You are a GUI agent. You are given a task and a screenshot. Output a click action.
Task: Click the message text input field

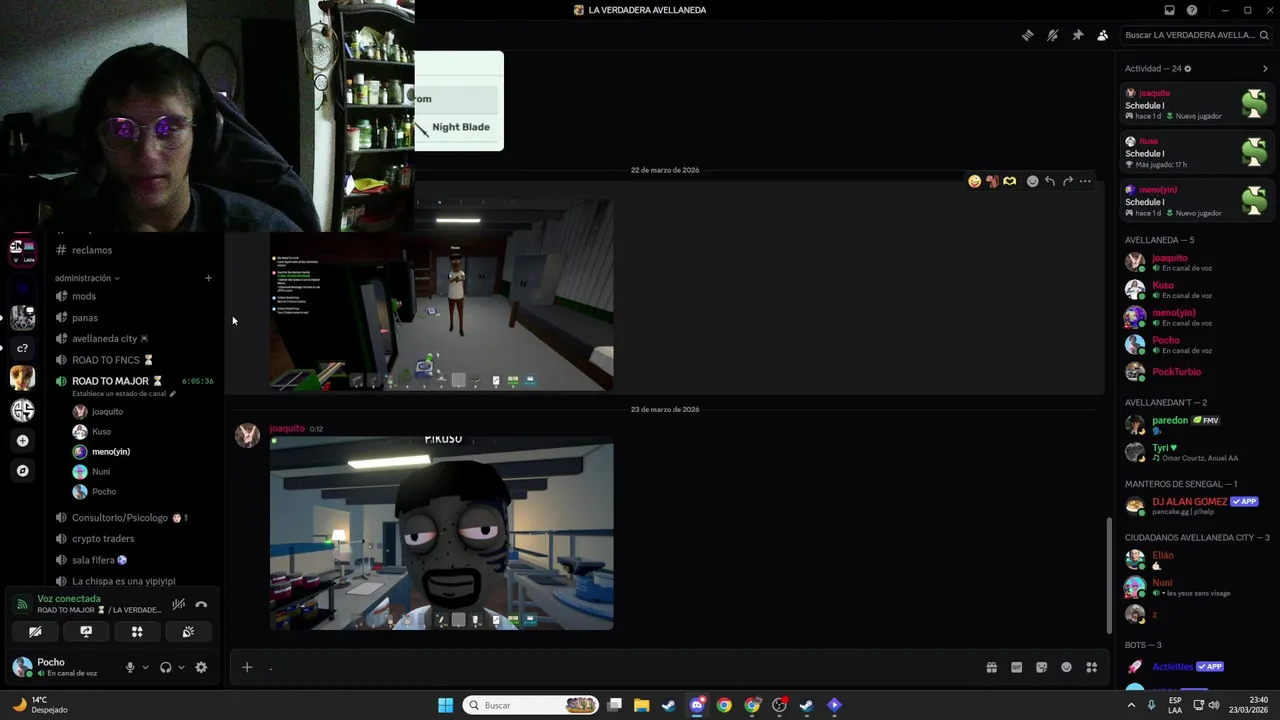coord(620,667)
